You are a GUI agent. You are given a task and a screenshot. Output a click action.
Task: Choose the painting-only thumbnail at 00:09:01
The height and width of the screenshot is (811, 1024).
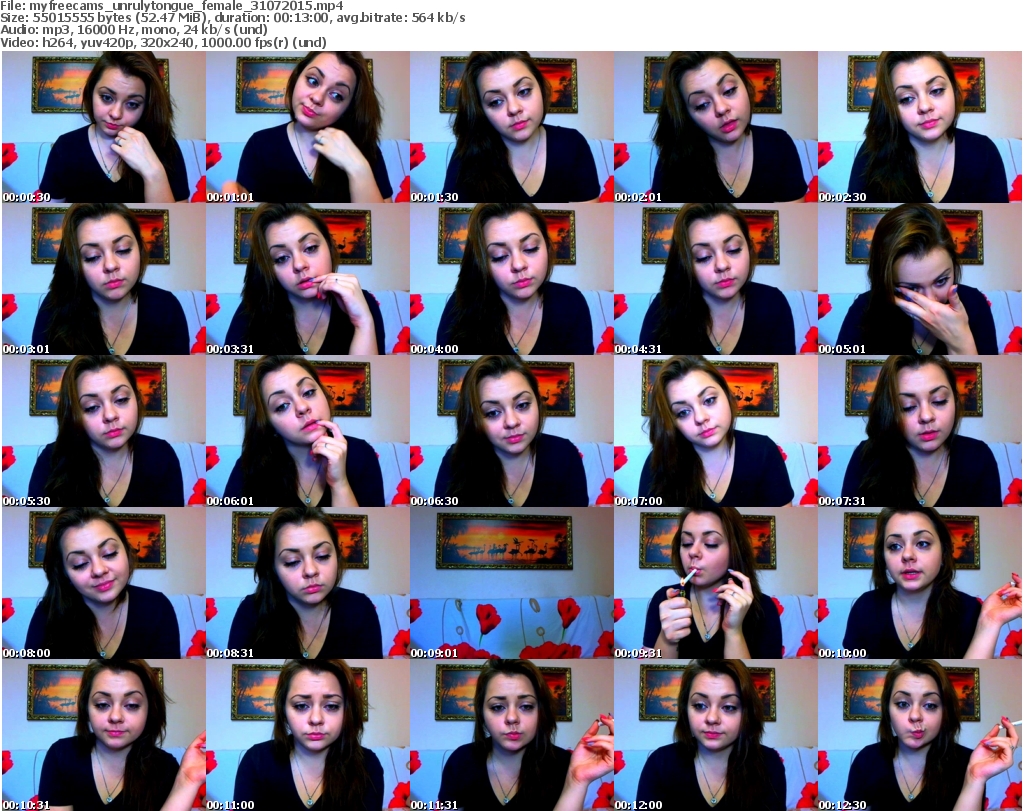click(x=511, y=583)
